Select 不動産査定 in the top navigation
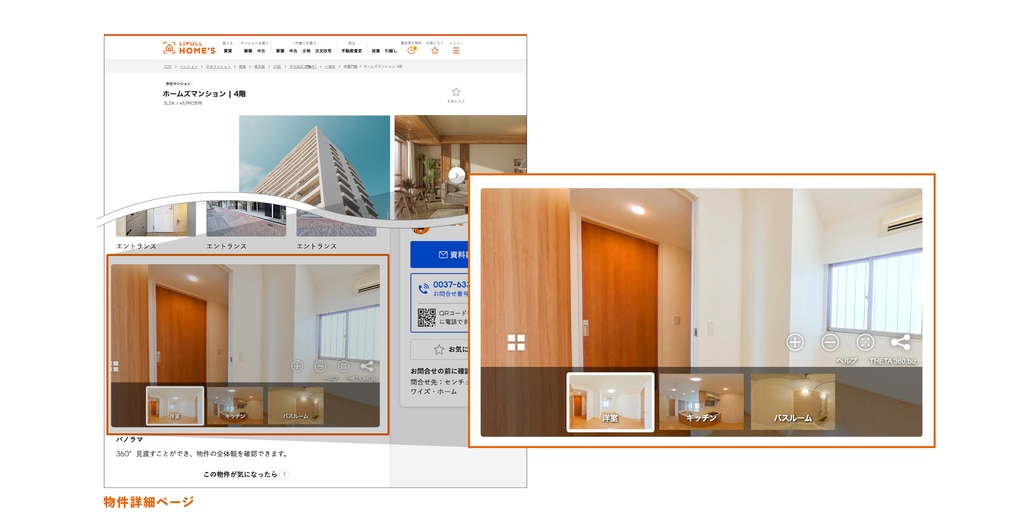 (351, 50)
